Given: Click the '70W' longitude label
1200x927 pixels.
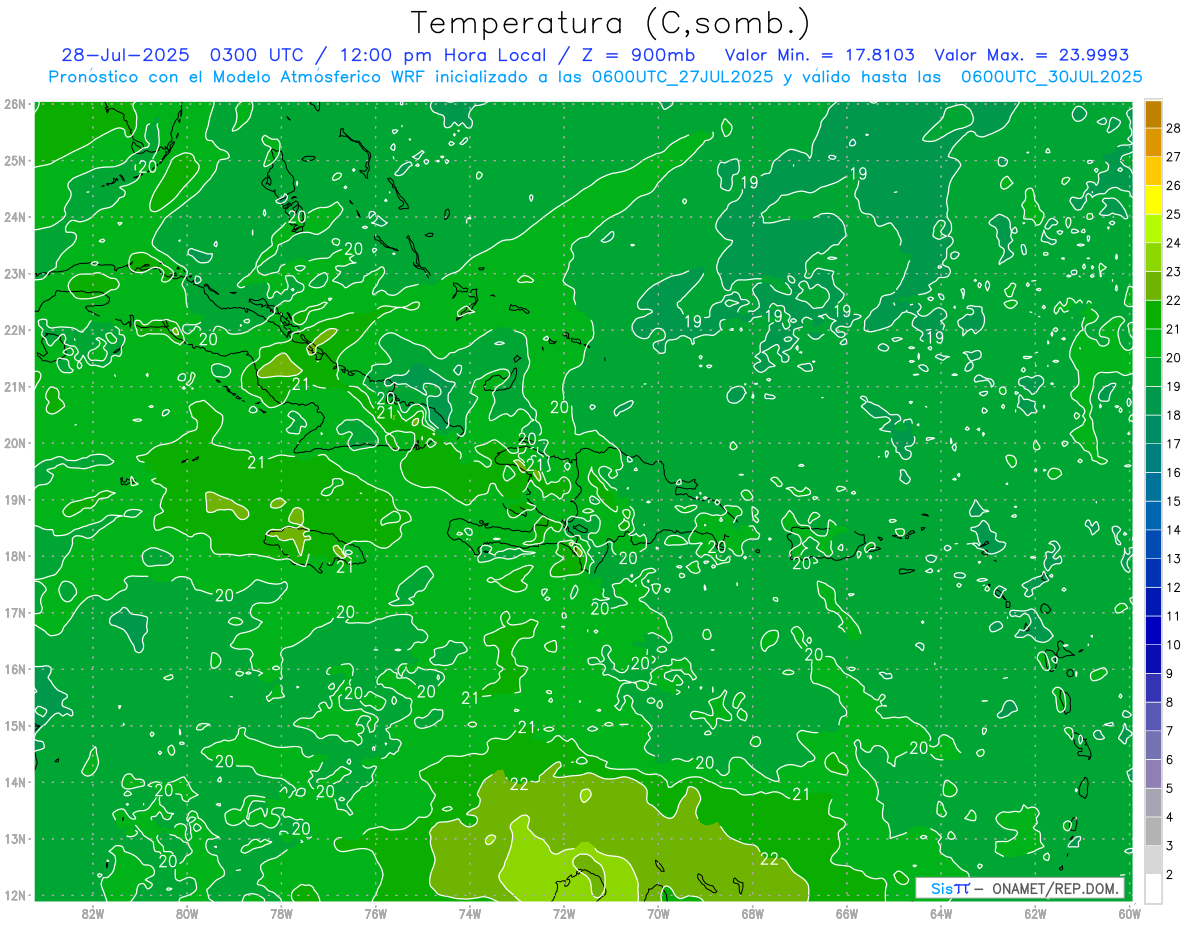Looking at the screenshot, I should (x=658, y=913).
